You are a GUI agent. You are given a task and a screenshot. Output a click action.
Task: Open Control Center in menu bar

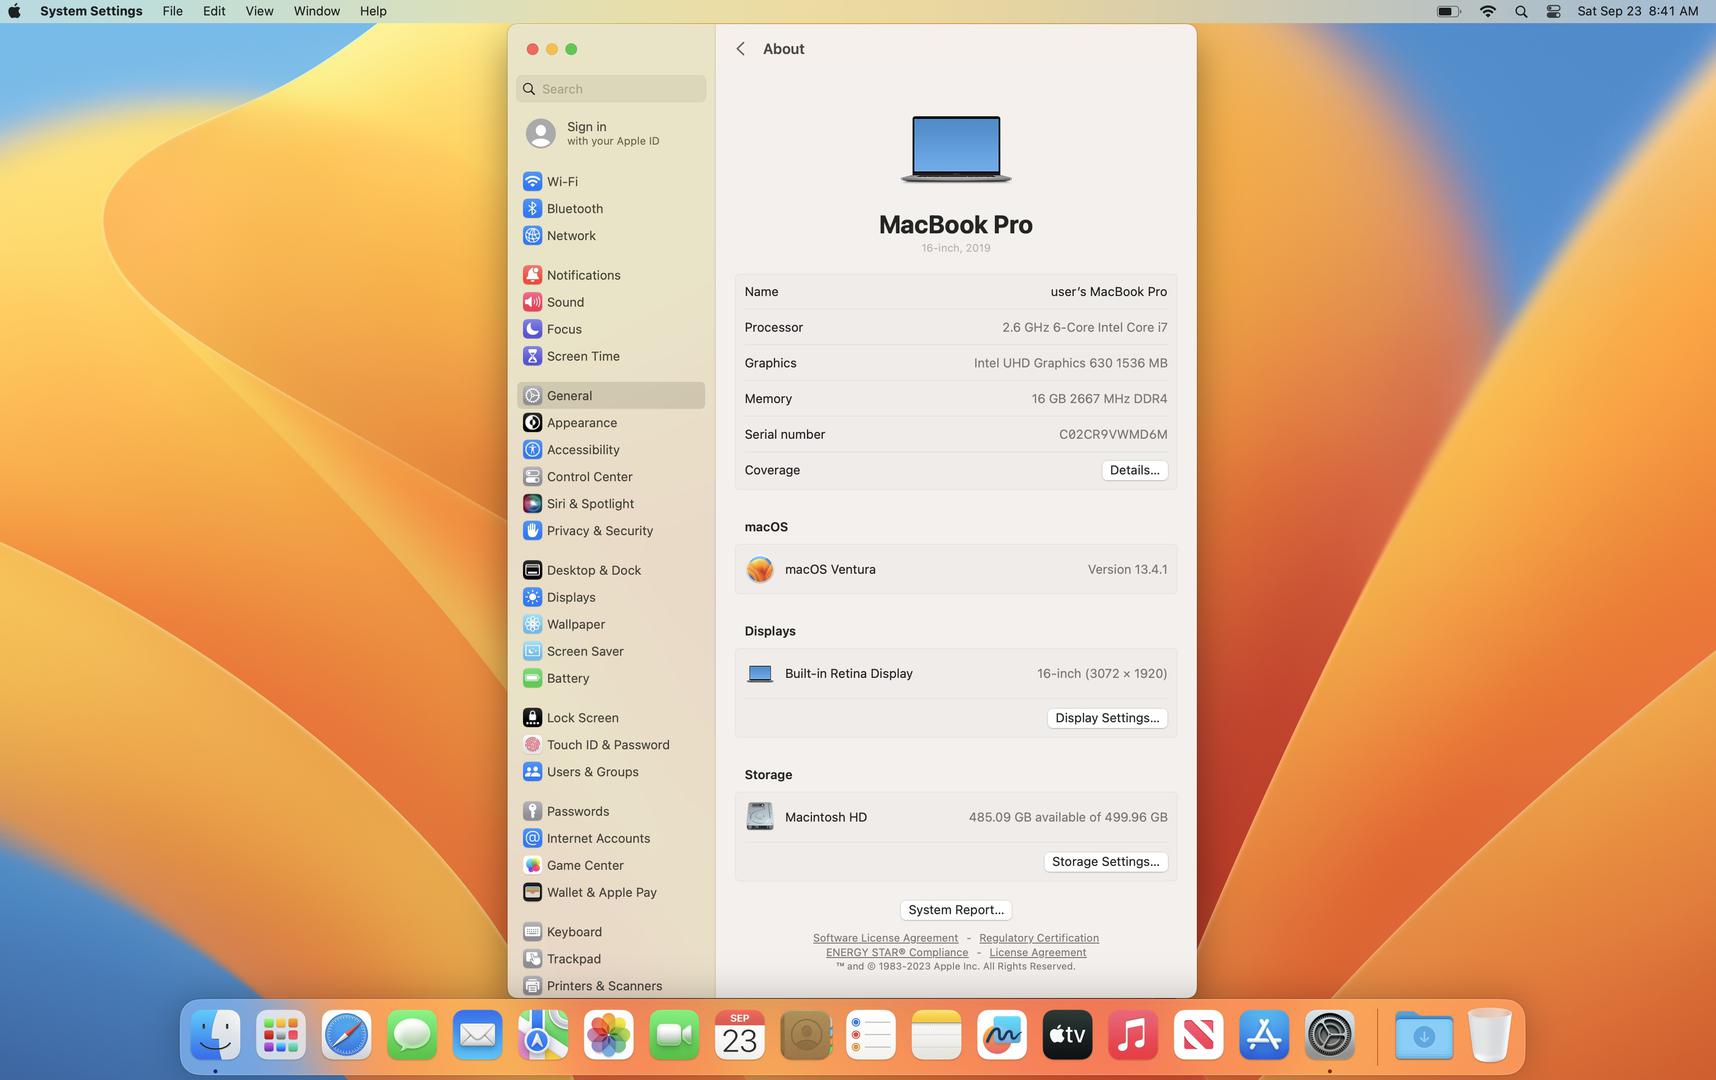(x=1553, y=11)
